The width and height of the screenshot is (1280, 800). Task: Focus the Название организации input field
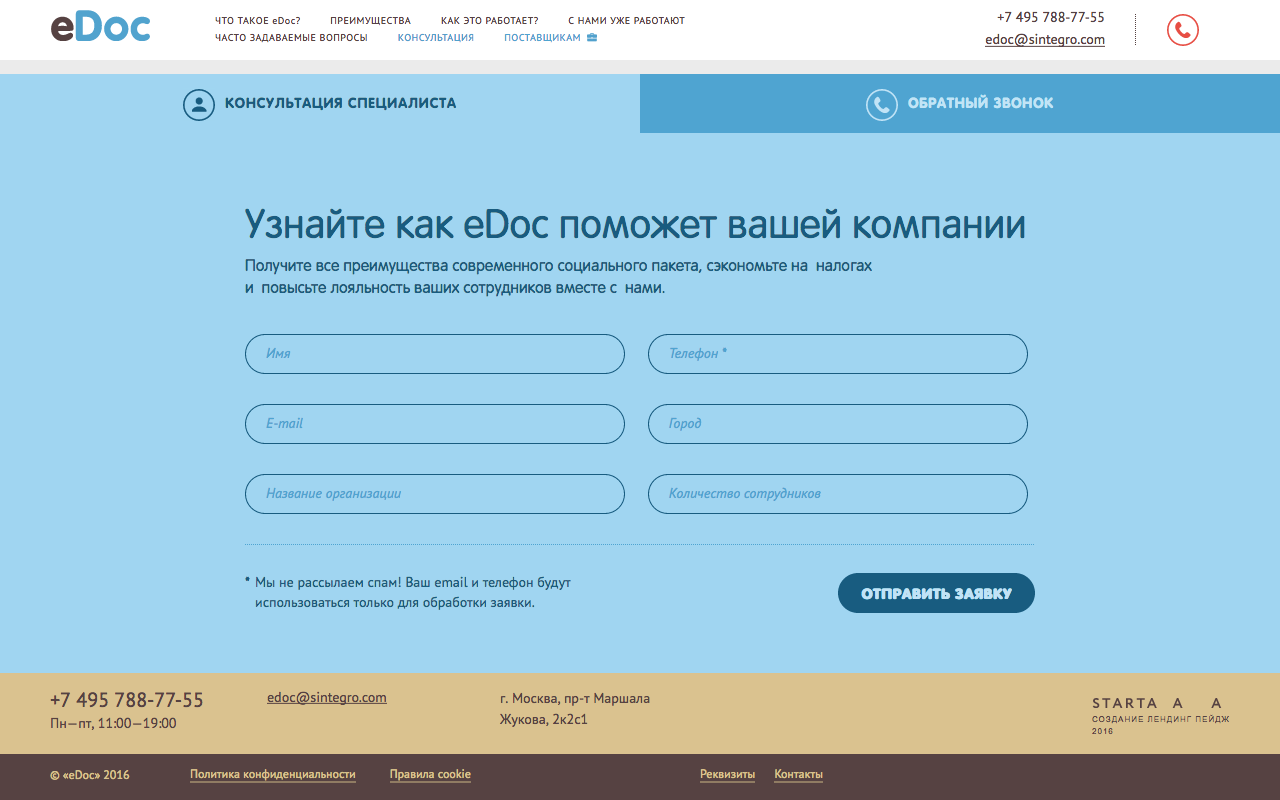pos(435,494)
